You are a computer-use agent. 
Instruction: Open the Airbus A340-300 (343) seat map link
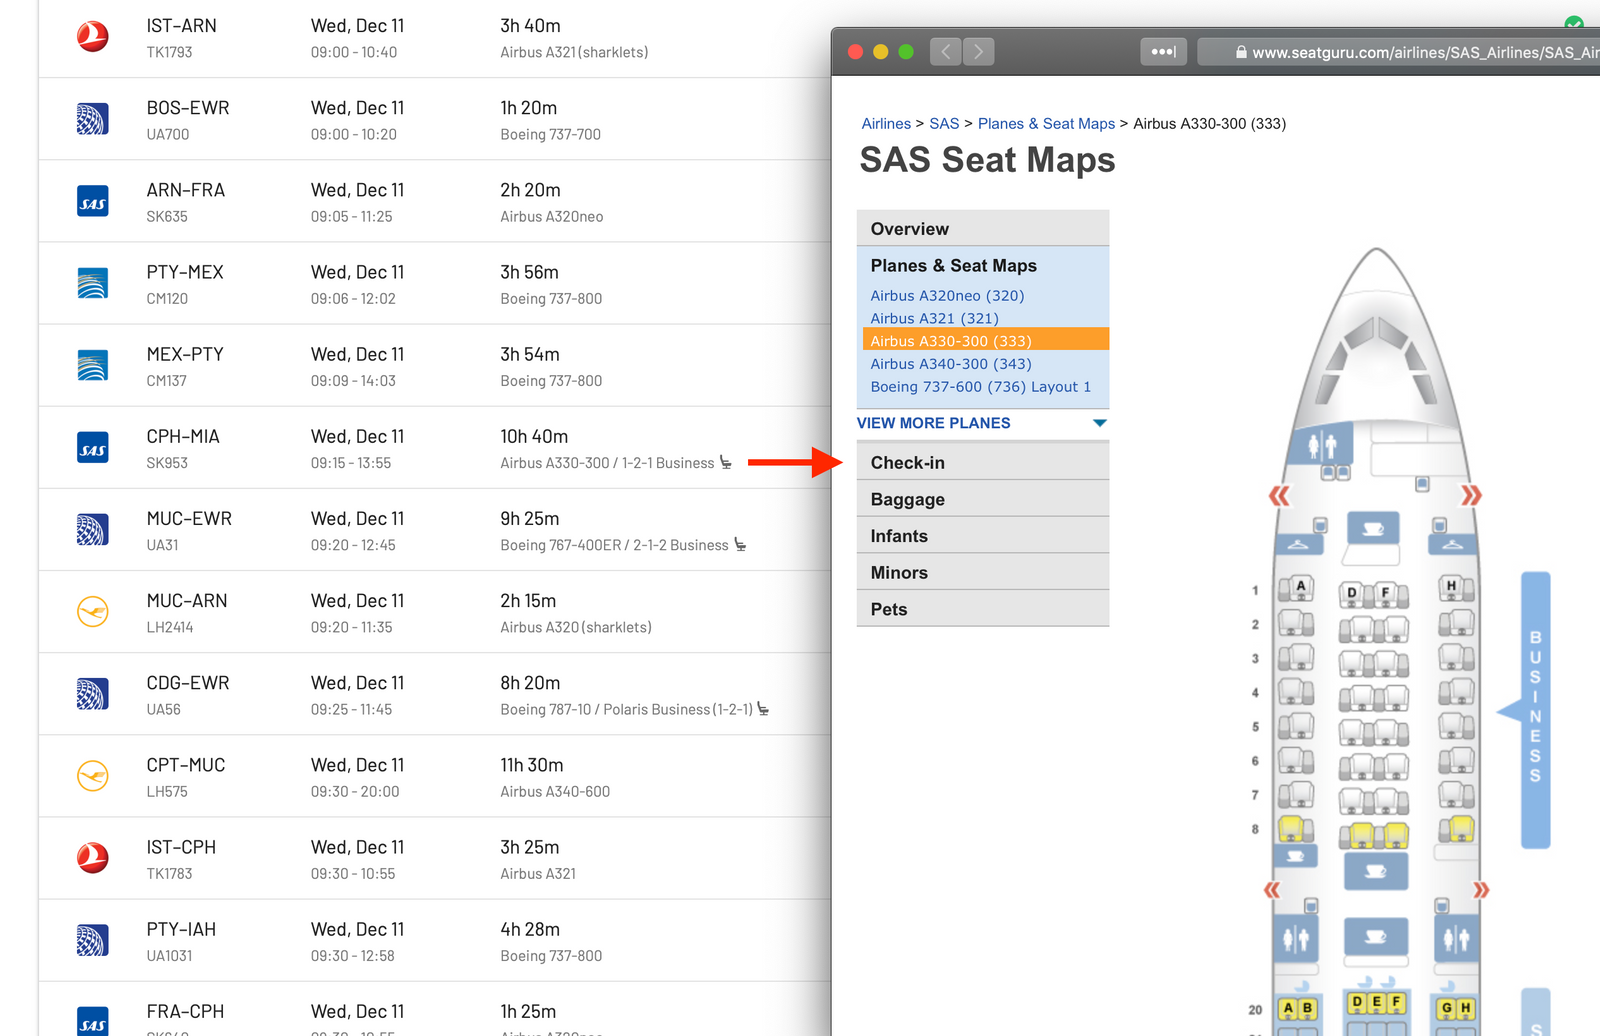coord(951,364)
